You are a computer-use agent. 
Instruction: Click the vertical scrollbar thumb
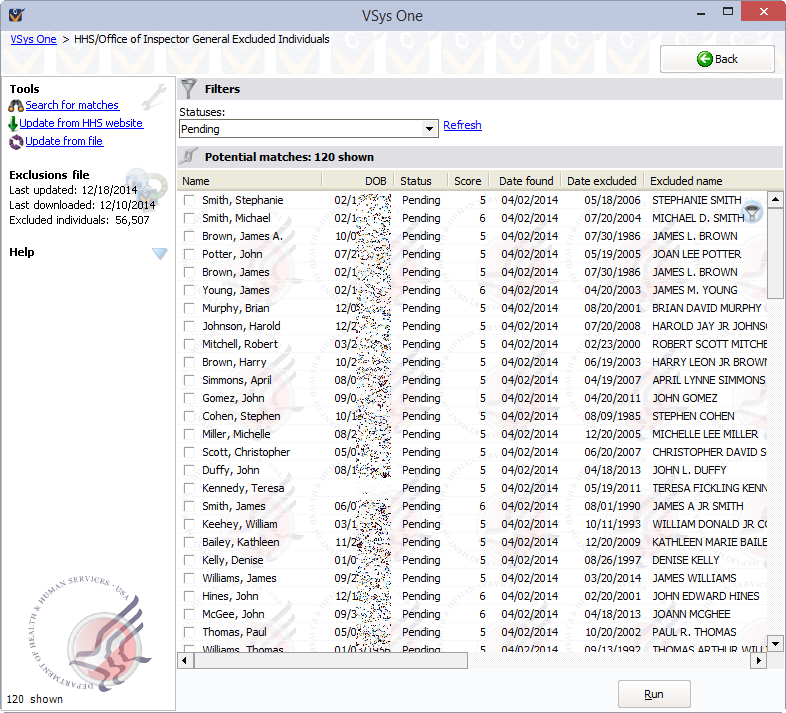point(775,254)
